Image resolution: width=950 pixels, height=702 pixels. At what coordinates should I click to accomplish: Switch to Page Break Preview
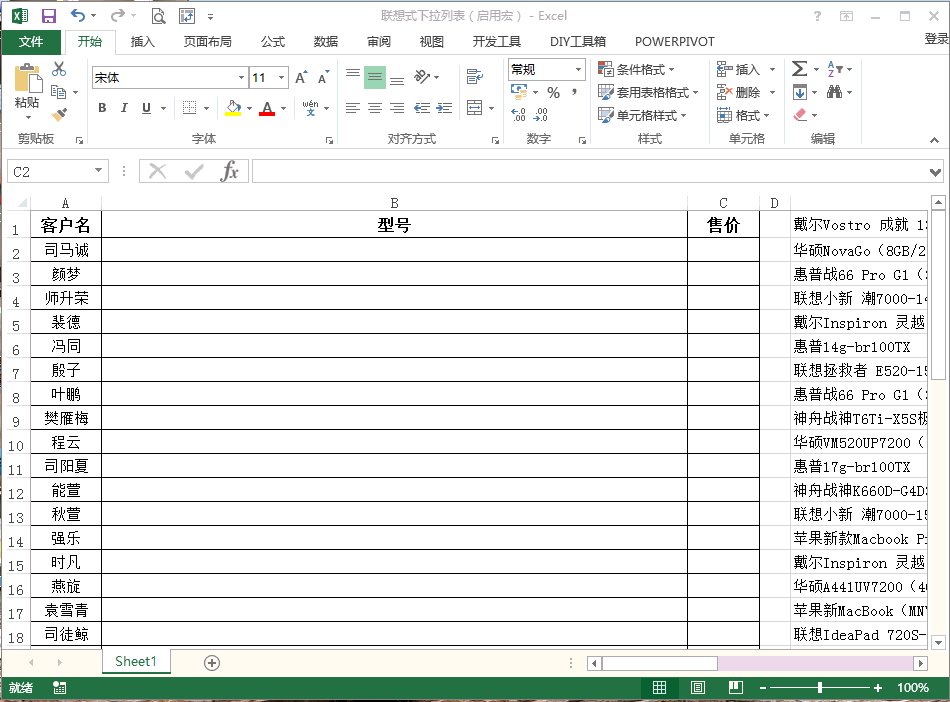click(x=736, y=687)
